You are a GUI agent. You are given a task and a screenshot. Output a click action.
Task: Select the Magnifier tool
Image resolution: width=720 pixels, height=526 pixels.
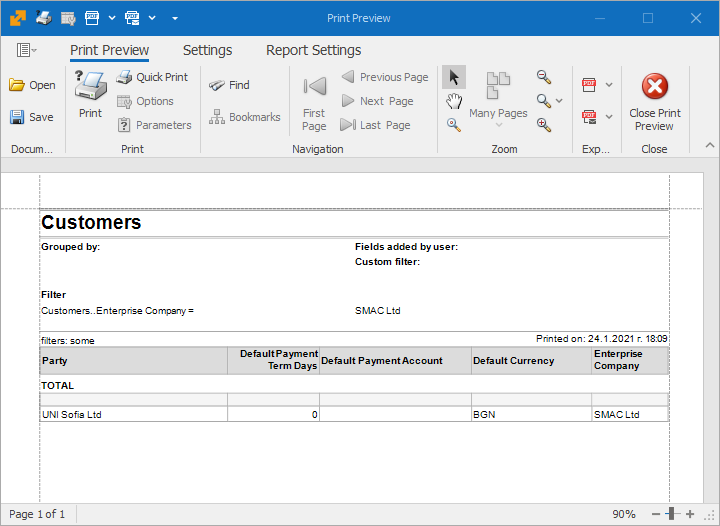pyautogui.click(x=454, y=125)
